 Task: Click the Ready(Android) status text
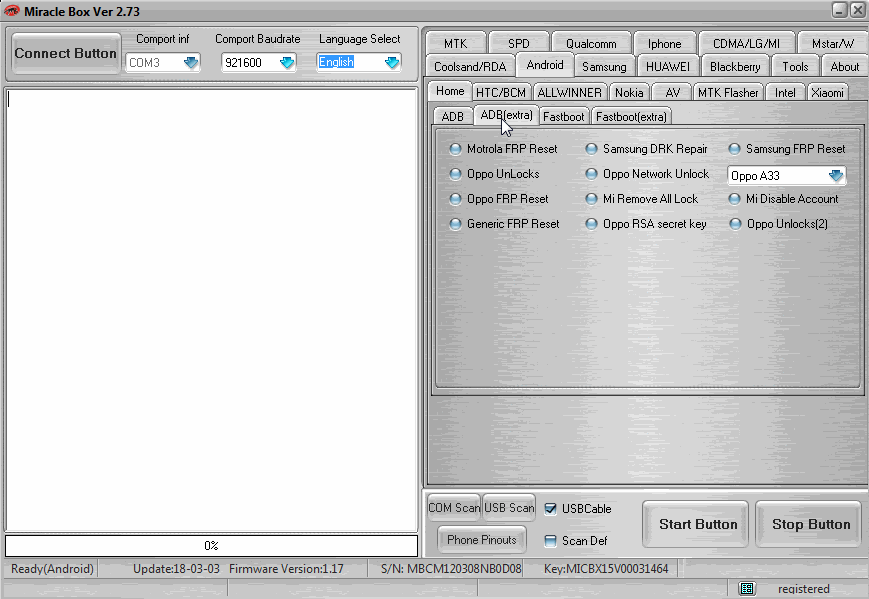(x=52, y=569)
